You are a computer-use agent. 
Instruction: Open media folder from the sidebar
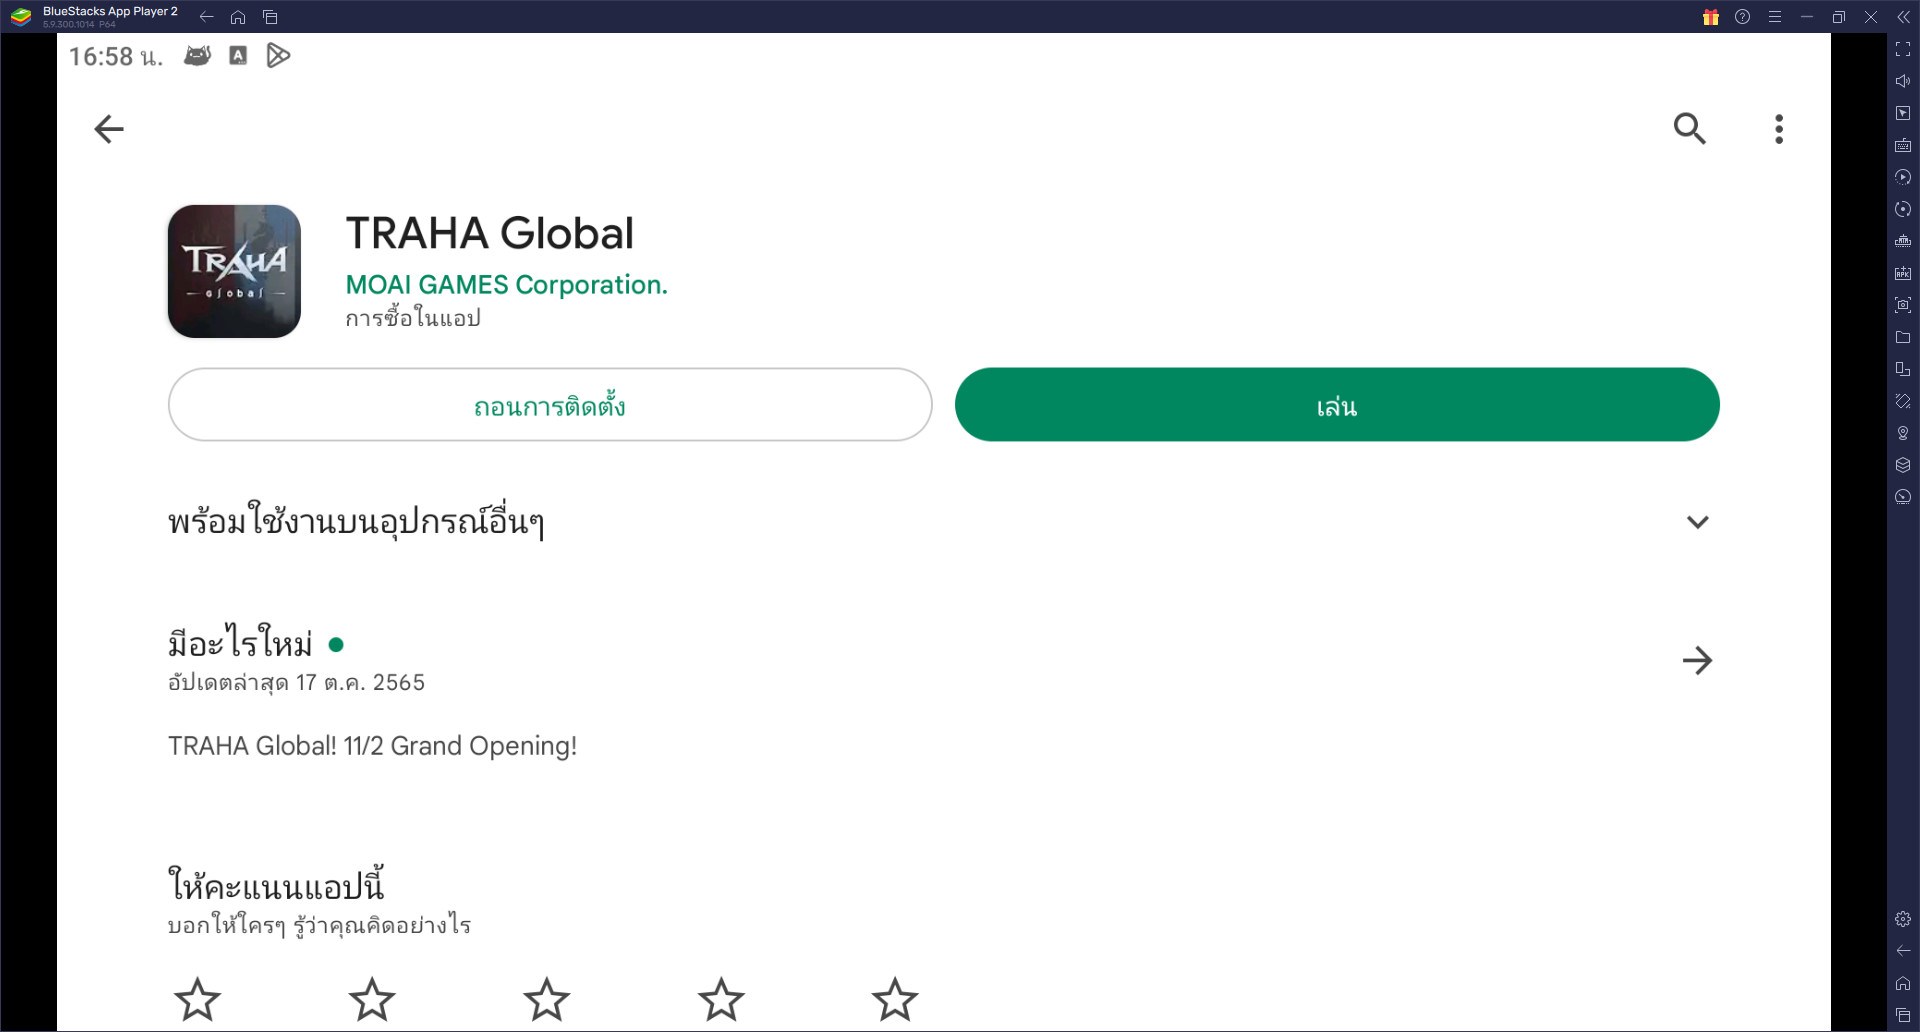pyautogui.click(x=1903, y=337)
